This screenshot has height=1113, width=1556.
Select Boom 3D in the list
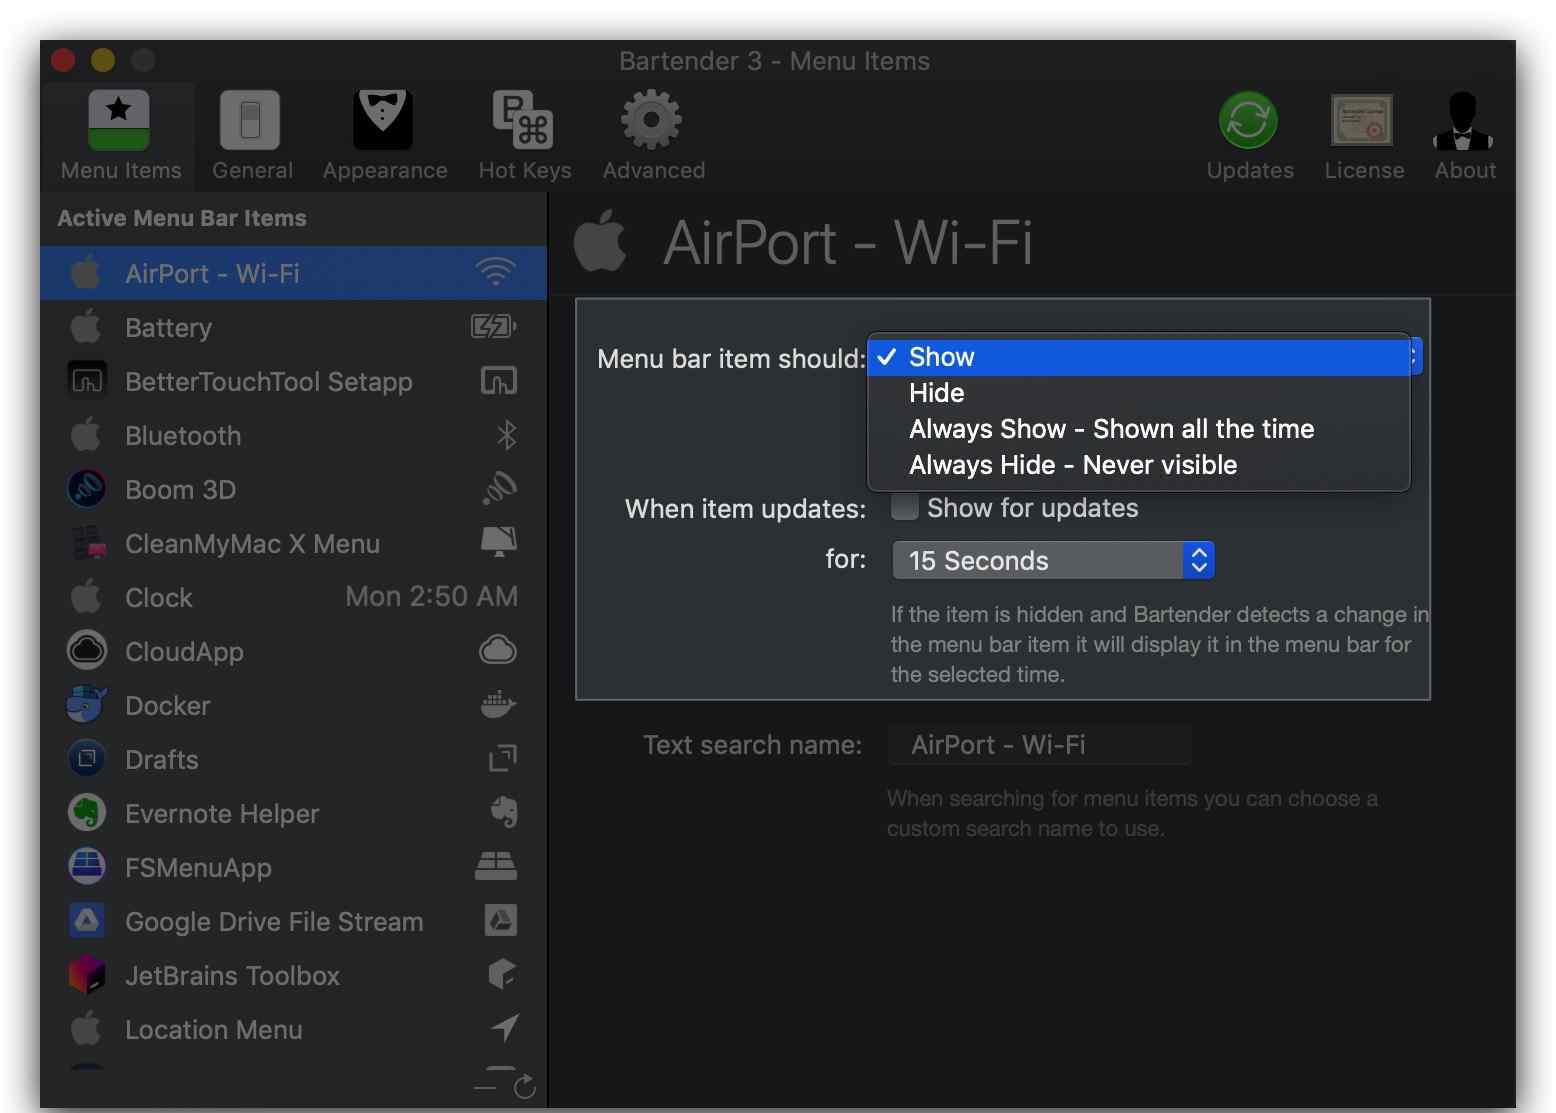(293, 489)
